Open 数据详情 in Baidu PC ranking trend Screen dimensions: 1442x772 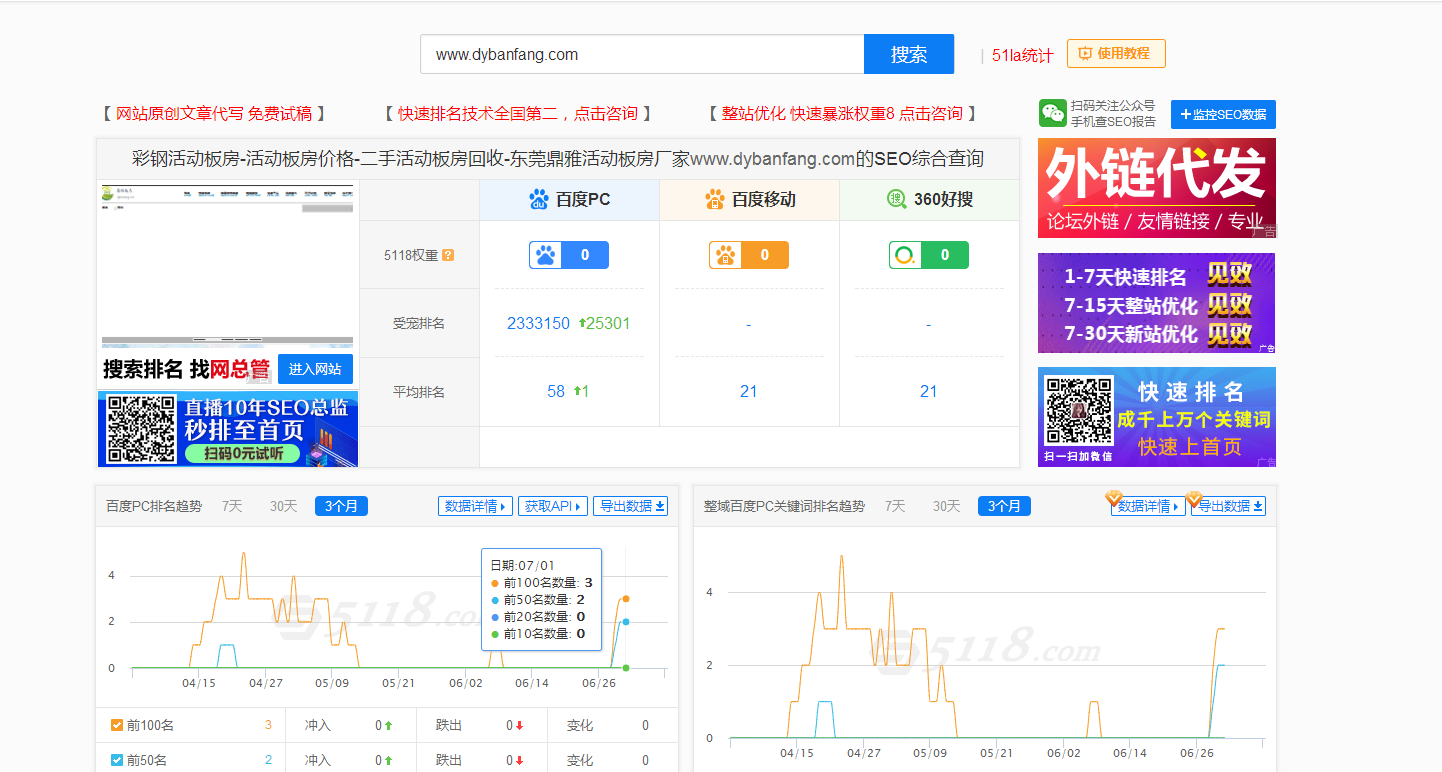[475, 506]
